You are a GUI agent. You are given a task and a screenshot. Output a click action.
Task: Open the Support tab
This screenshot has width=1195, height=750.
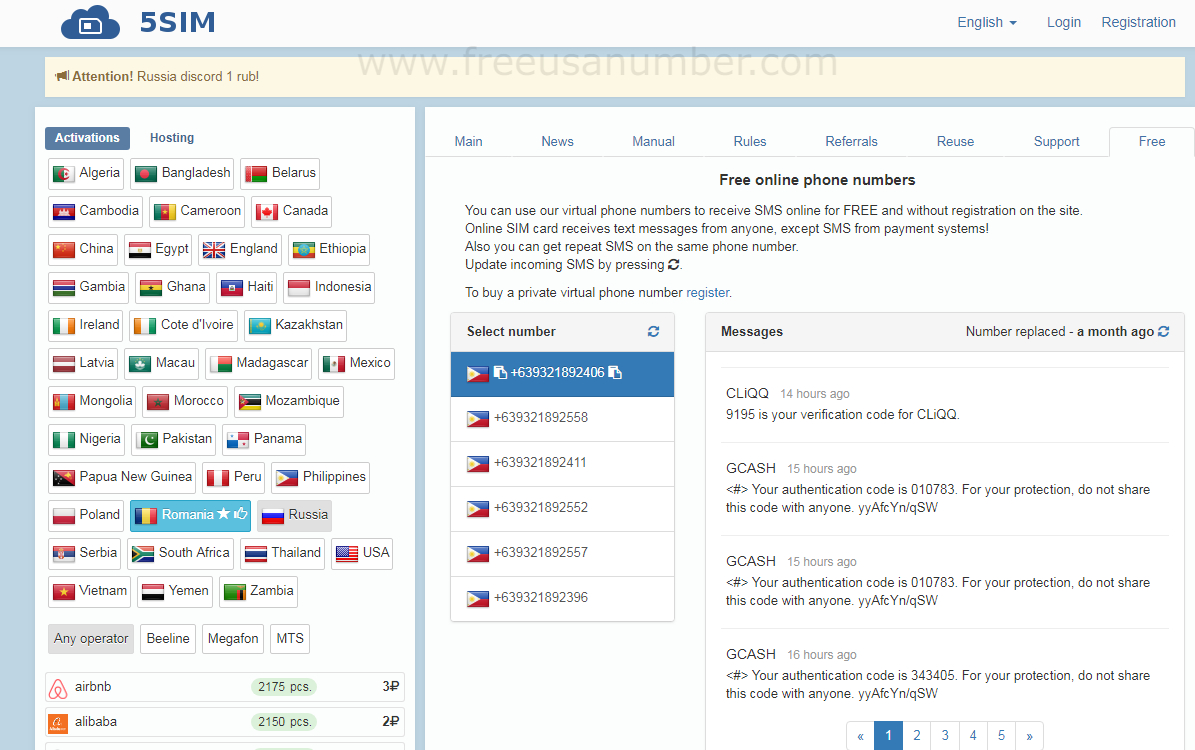(x=1056, y=142)
